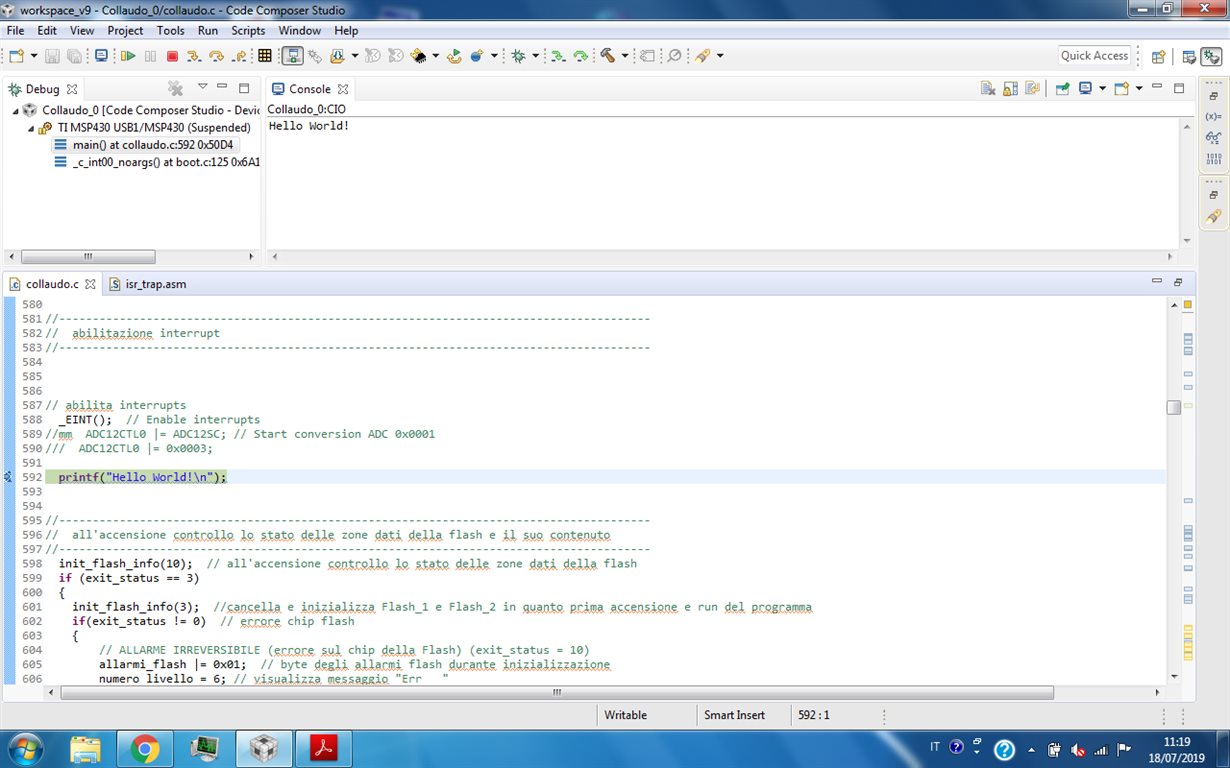
Task: Select _c_int00_noargs() stack frame
Action: click(x=158, y=162)
